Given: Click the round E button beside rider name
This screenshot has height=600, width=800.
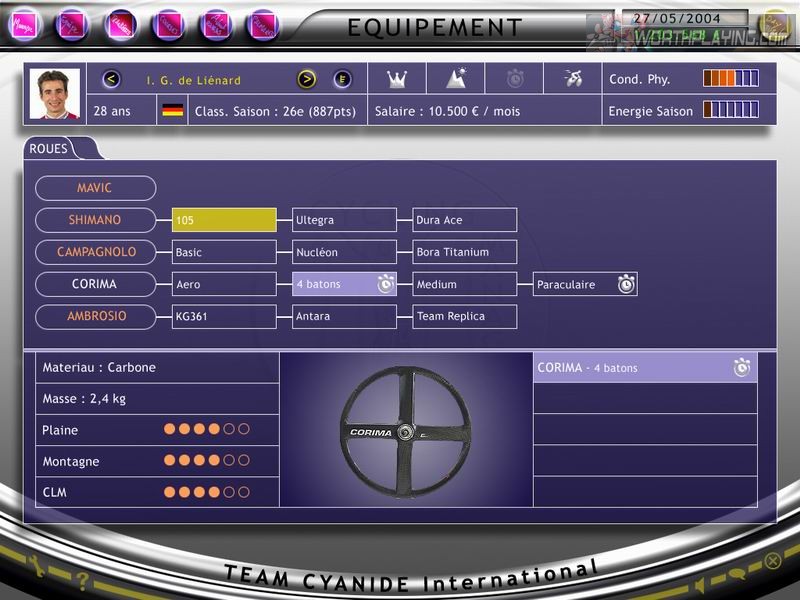Looking at the screenshot, I should (342, 79).
